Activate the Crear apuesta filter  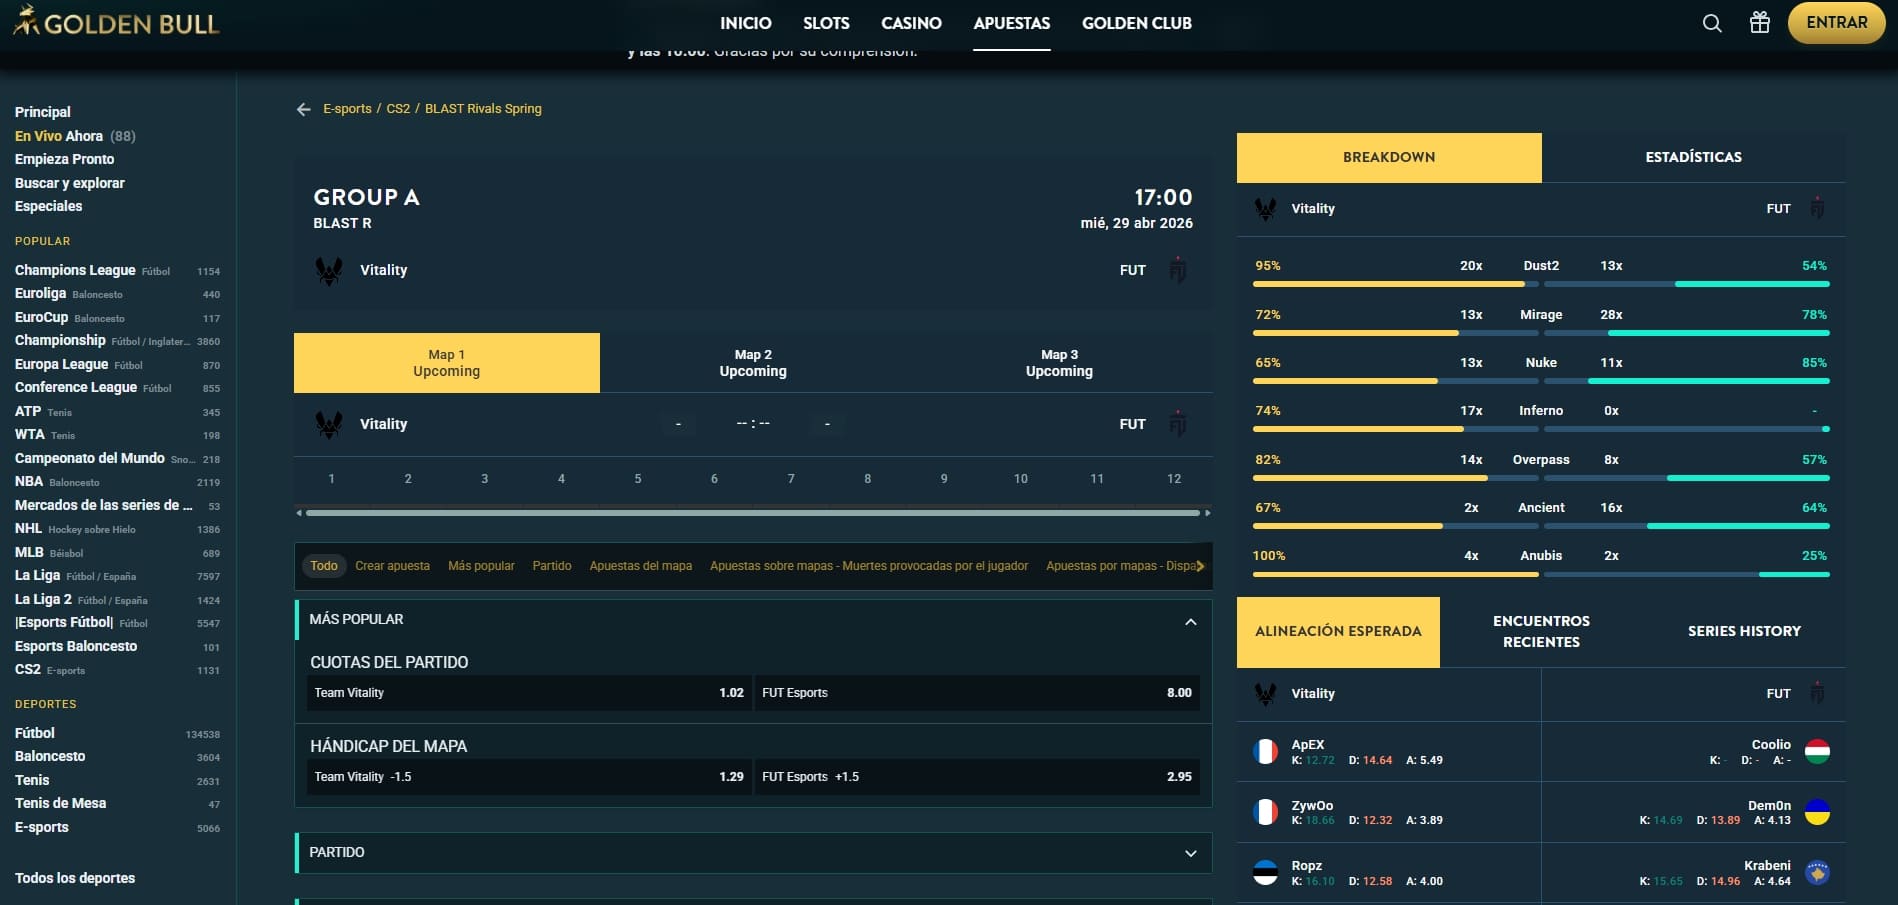[392, 565]
